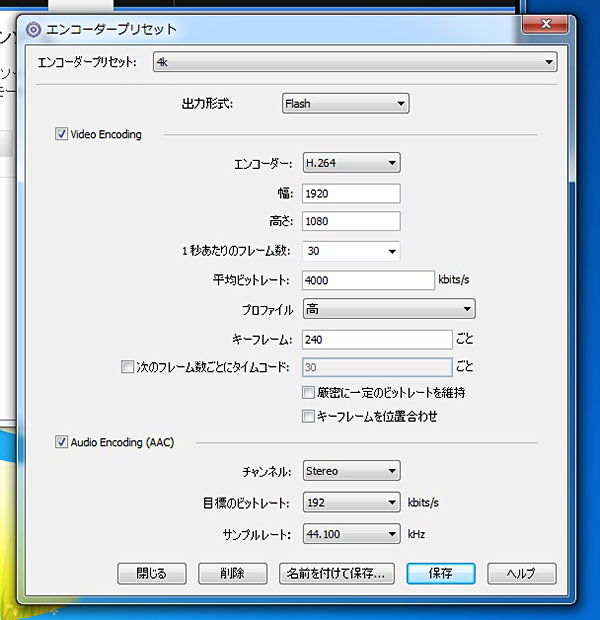Click the キーフレーム field showing 240

tap(377, 340)
